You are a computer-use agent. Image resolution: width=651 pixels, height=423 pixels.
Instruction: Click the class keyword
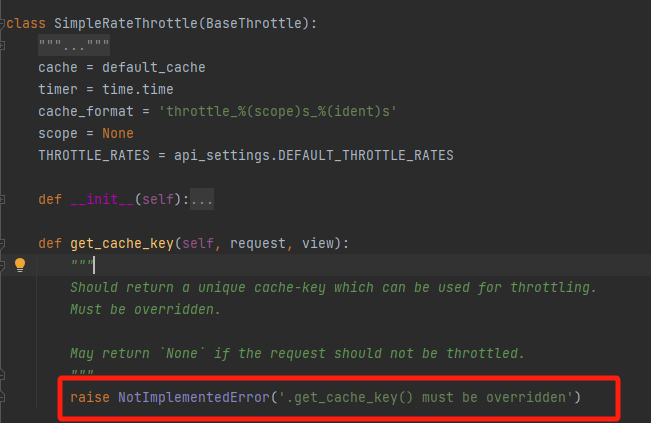(26, 23)
